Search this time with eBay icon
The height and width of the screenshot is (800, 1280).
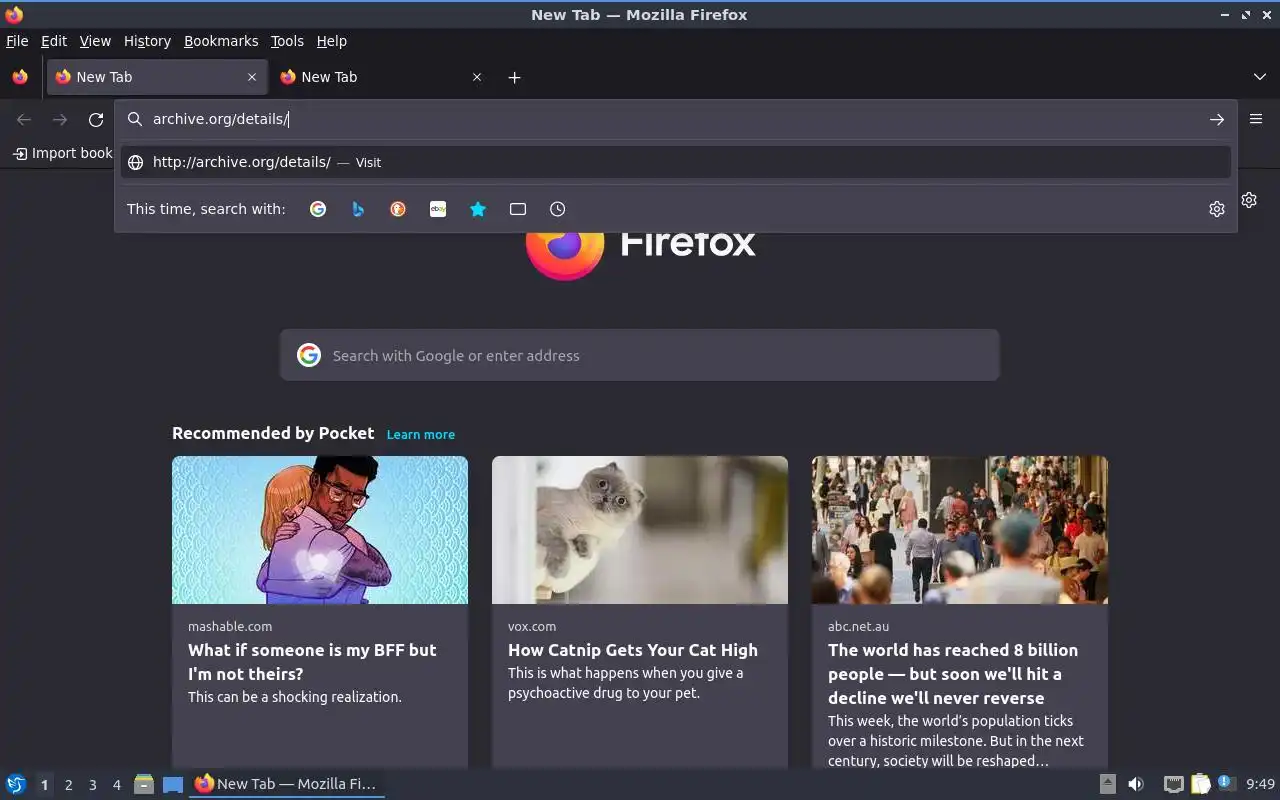[x=438, y=209]
